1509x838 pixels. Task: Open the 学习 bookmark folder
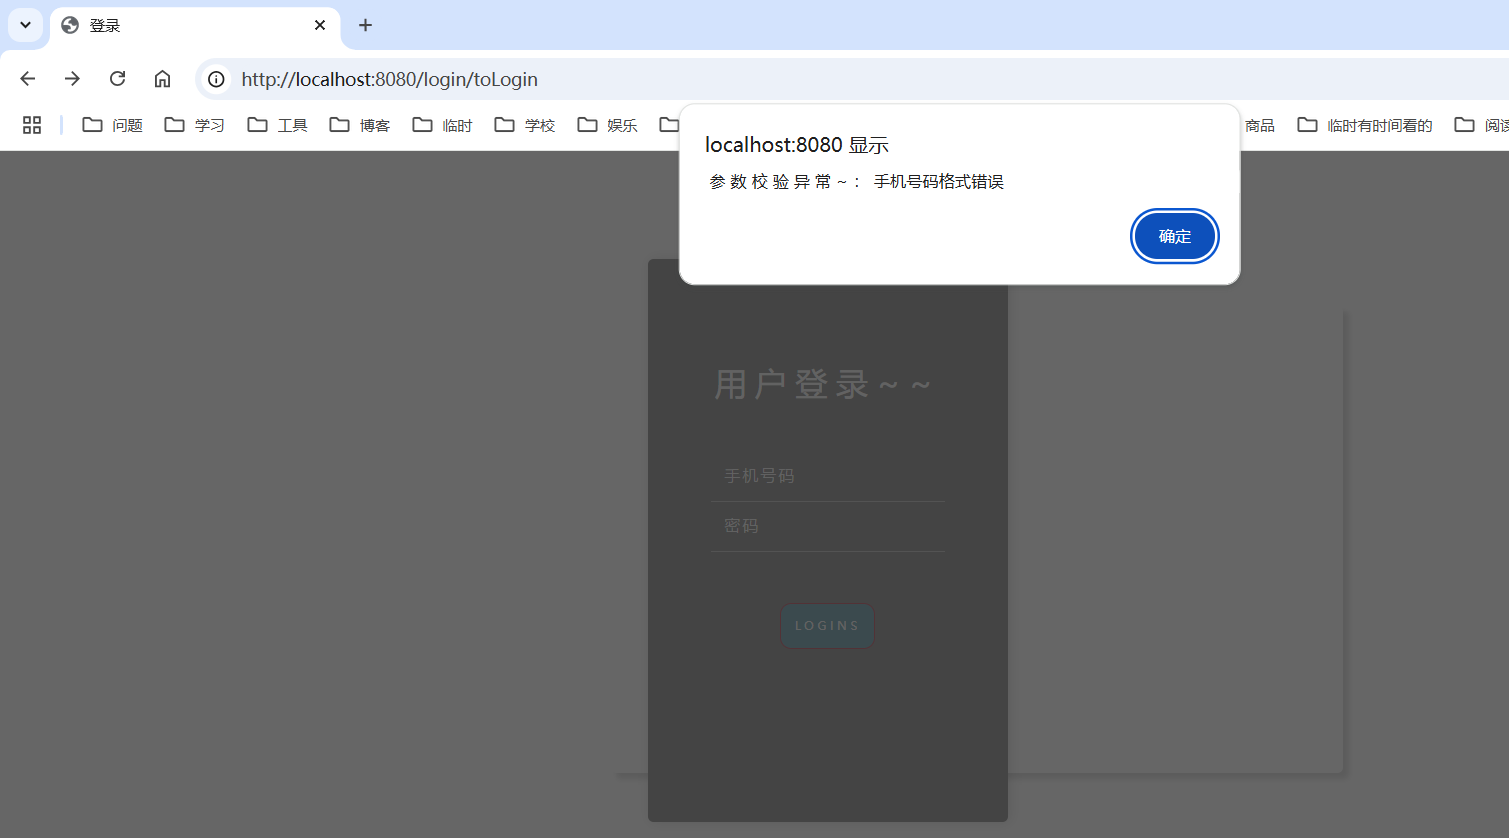click(x=195, y=125)
